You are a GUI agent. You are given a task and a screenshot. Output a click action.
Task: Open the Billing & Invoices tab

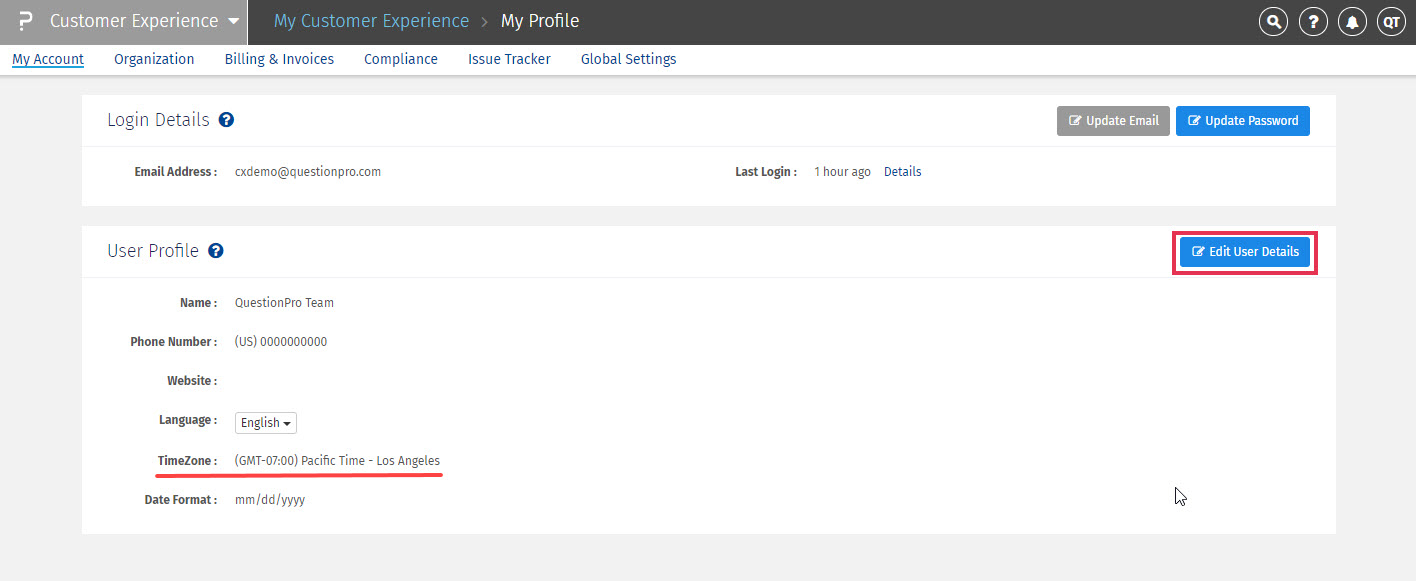[x=279, y=59]
